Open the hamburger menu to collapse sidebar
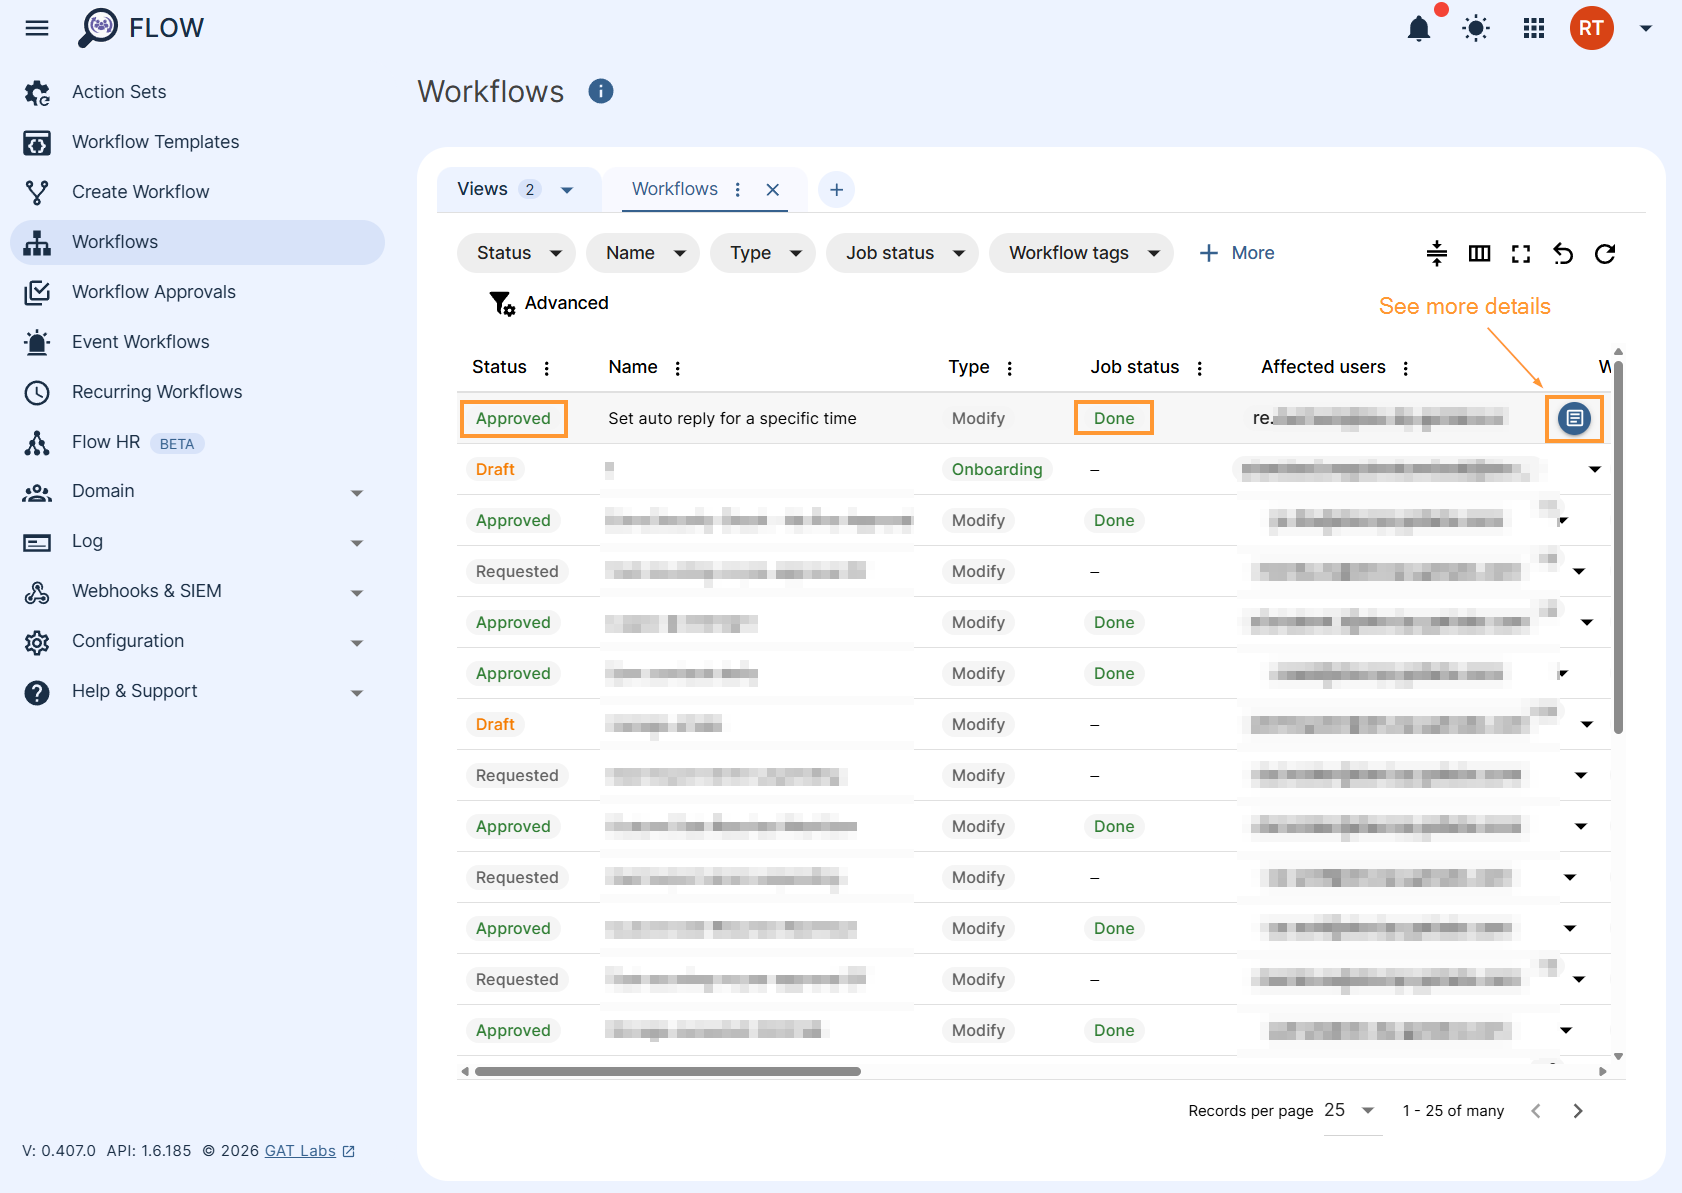This screenshot has height=1193, width=1682. click(x=36, y=27)
